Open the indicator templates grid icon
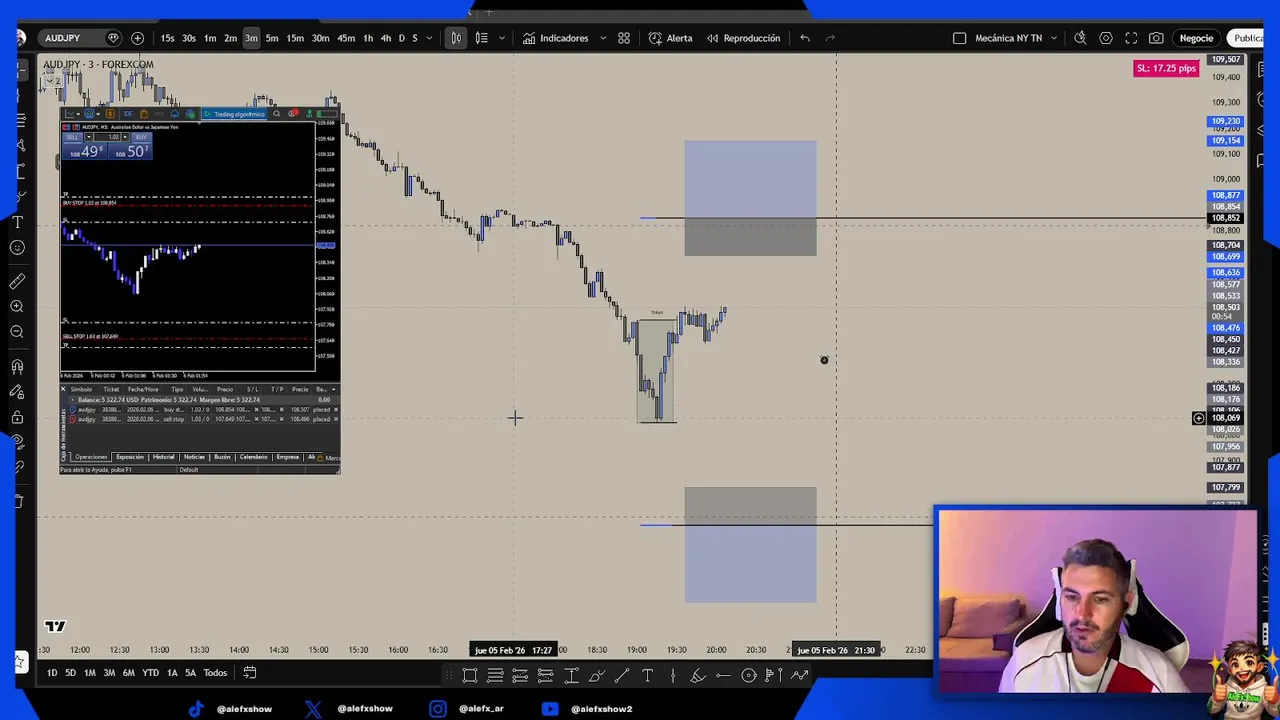This screenshot has width=1280, height=720. point(624,38)
